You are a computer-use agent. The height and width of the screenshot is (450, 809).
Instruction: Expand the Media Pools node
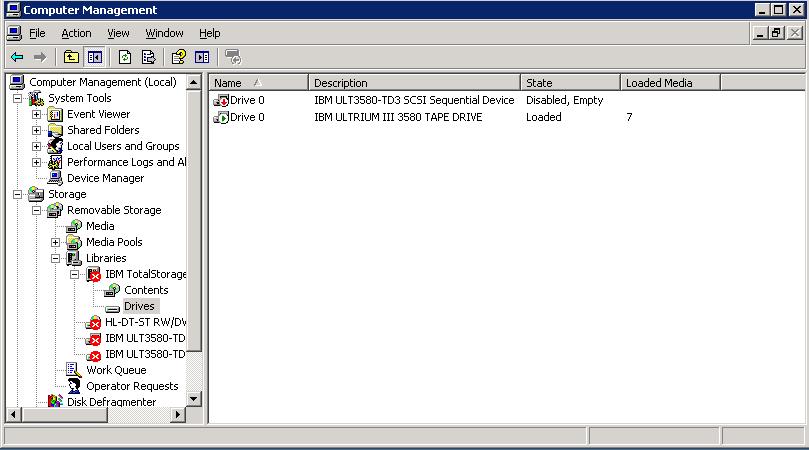(x=56, y=242)
